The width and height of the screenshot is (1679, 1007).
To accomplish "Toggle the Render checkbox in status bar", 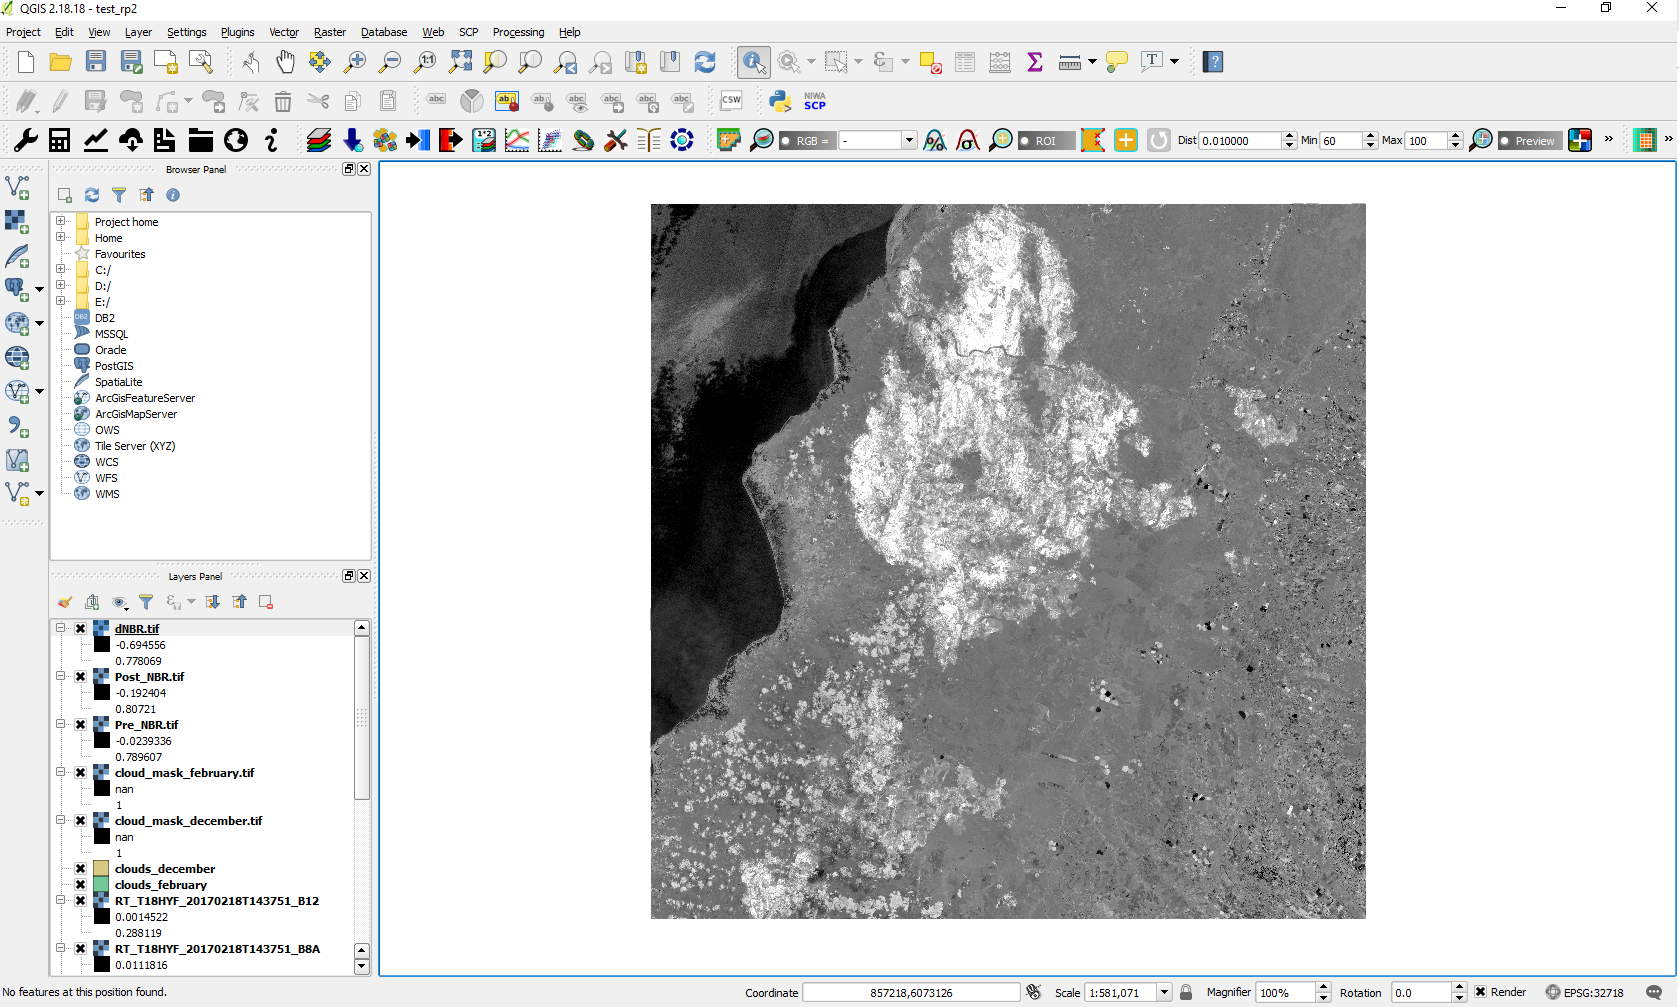I will click(x=1481, y=992).
